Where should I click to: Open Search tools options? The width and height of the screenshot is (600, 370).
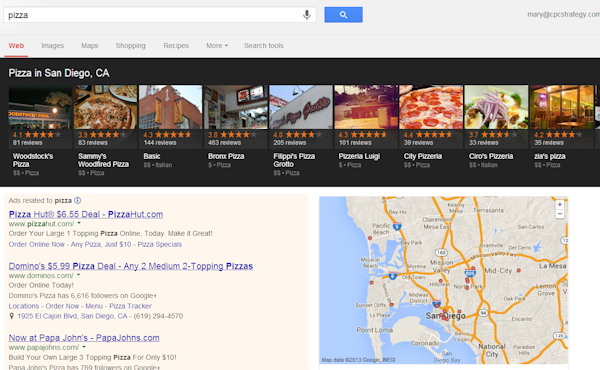point(264,46)
